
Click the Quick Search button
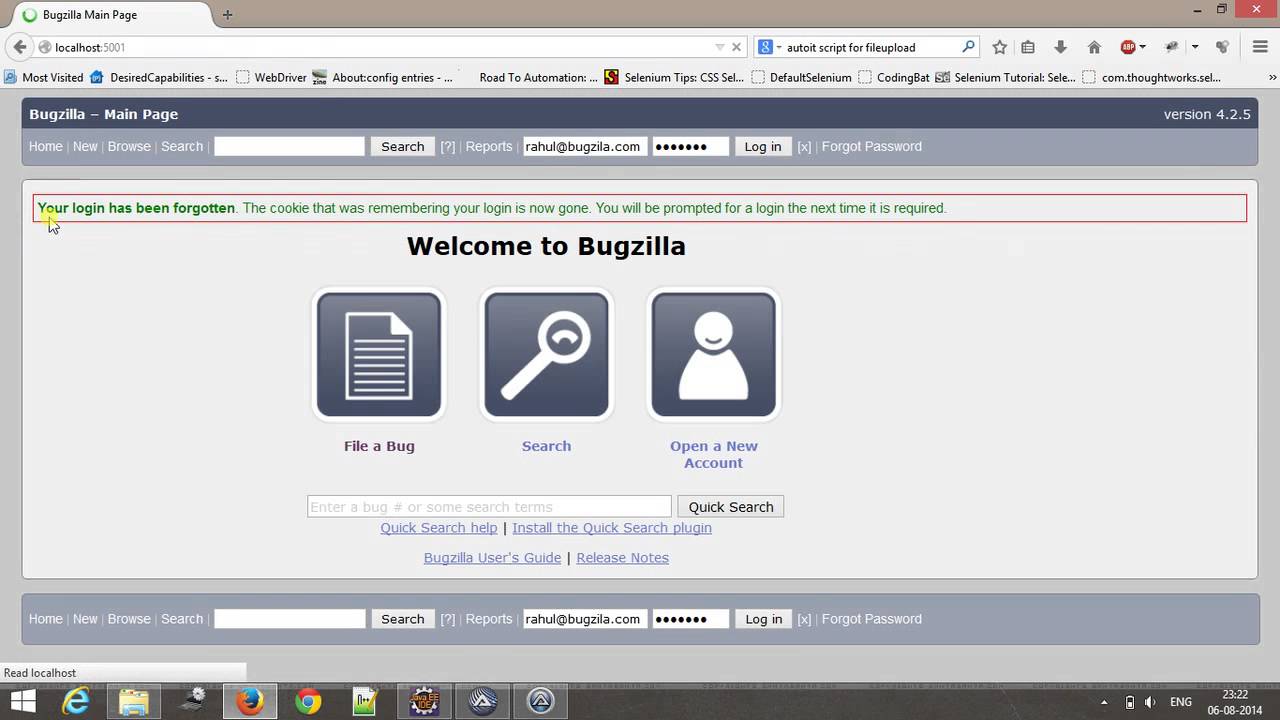tap(731, 507)
